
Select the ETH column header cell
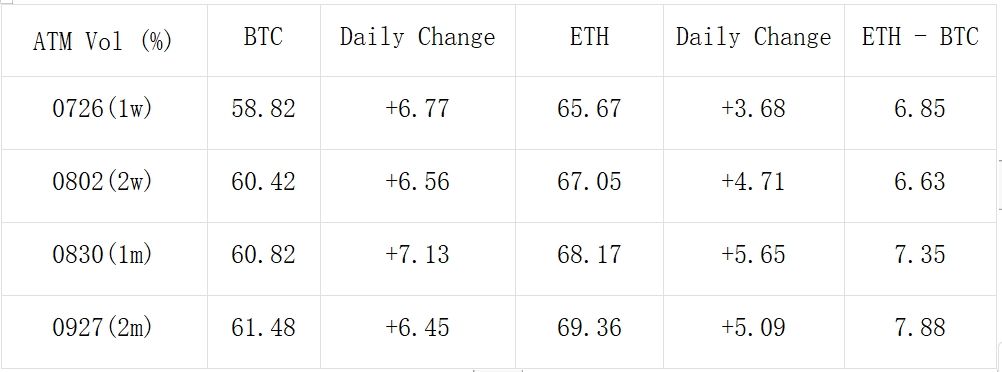pyautogui.click(x=589, y=40)
